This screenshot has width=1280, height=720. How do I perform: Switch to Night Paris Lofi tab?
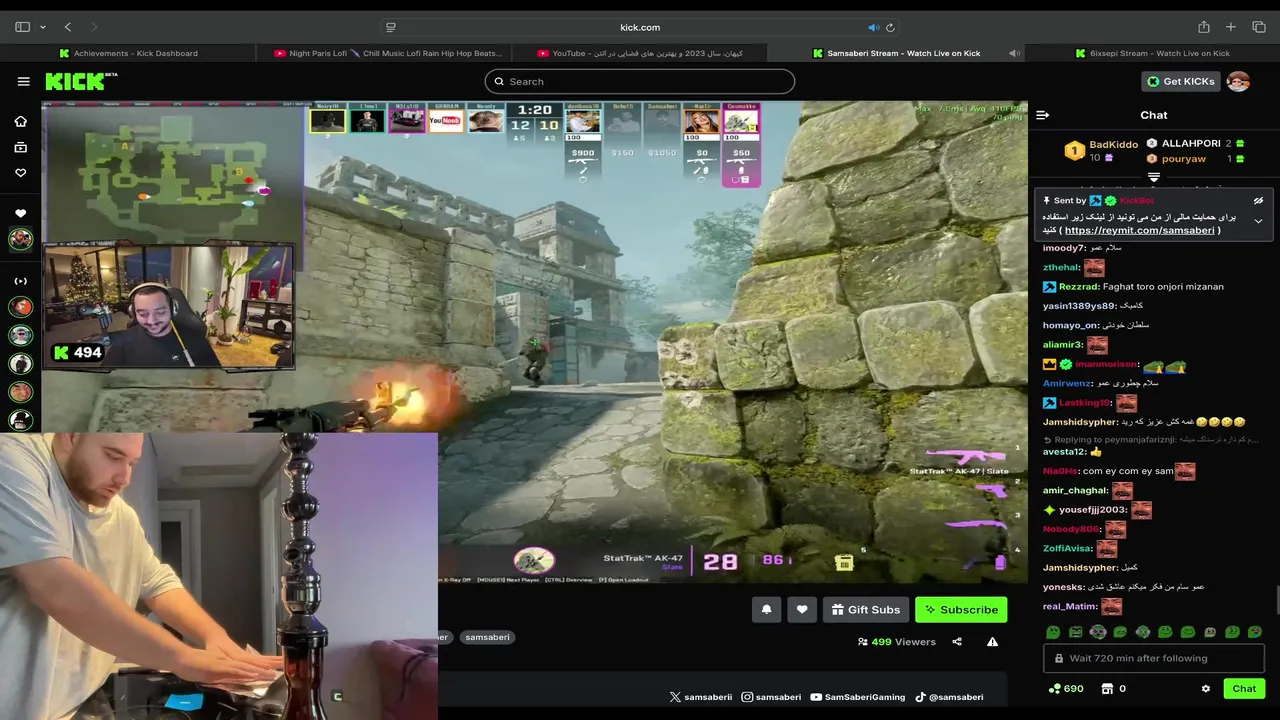click(x=384, y=53)
